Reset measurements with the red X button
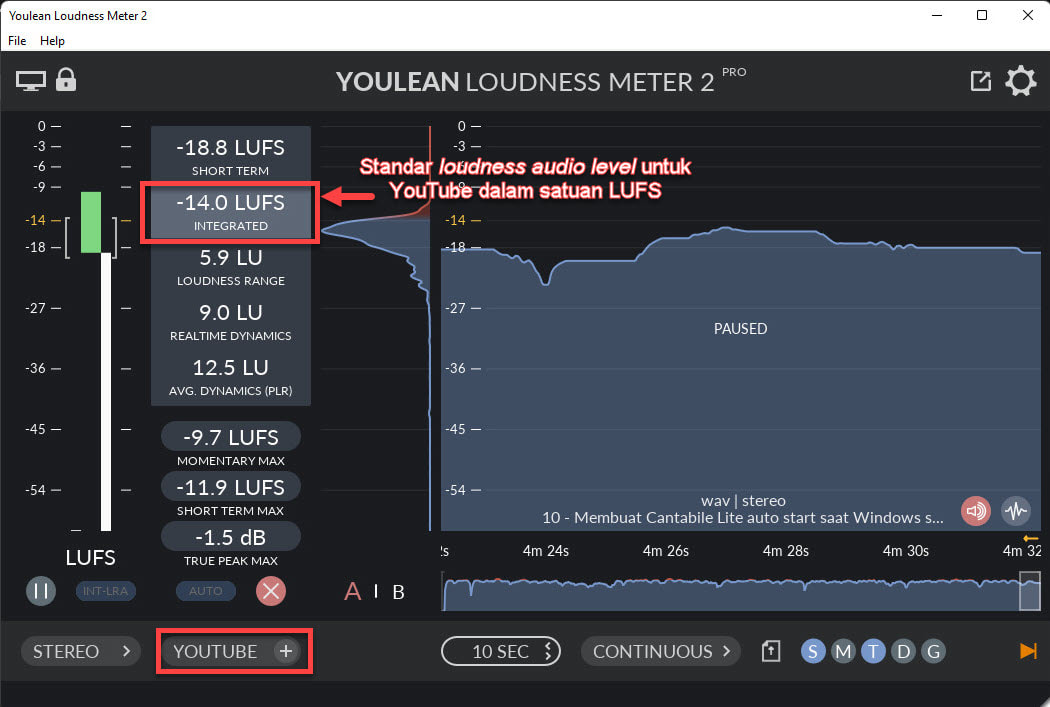This screenshot has height=707, width=1050. coord(271,591)
